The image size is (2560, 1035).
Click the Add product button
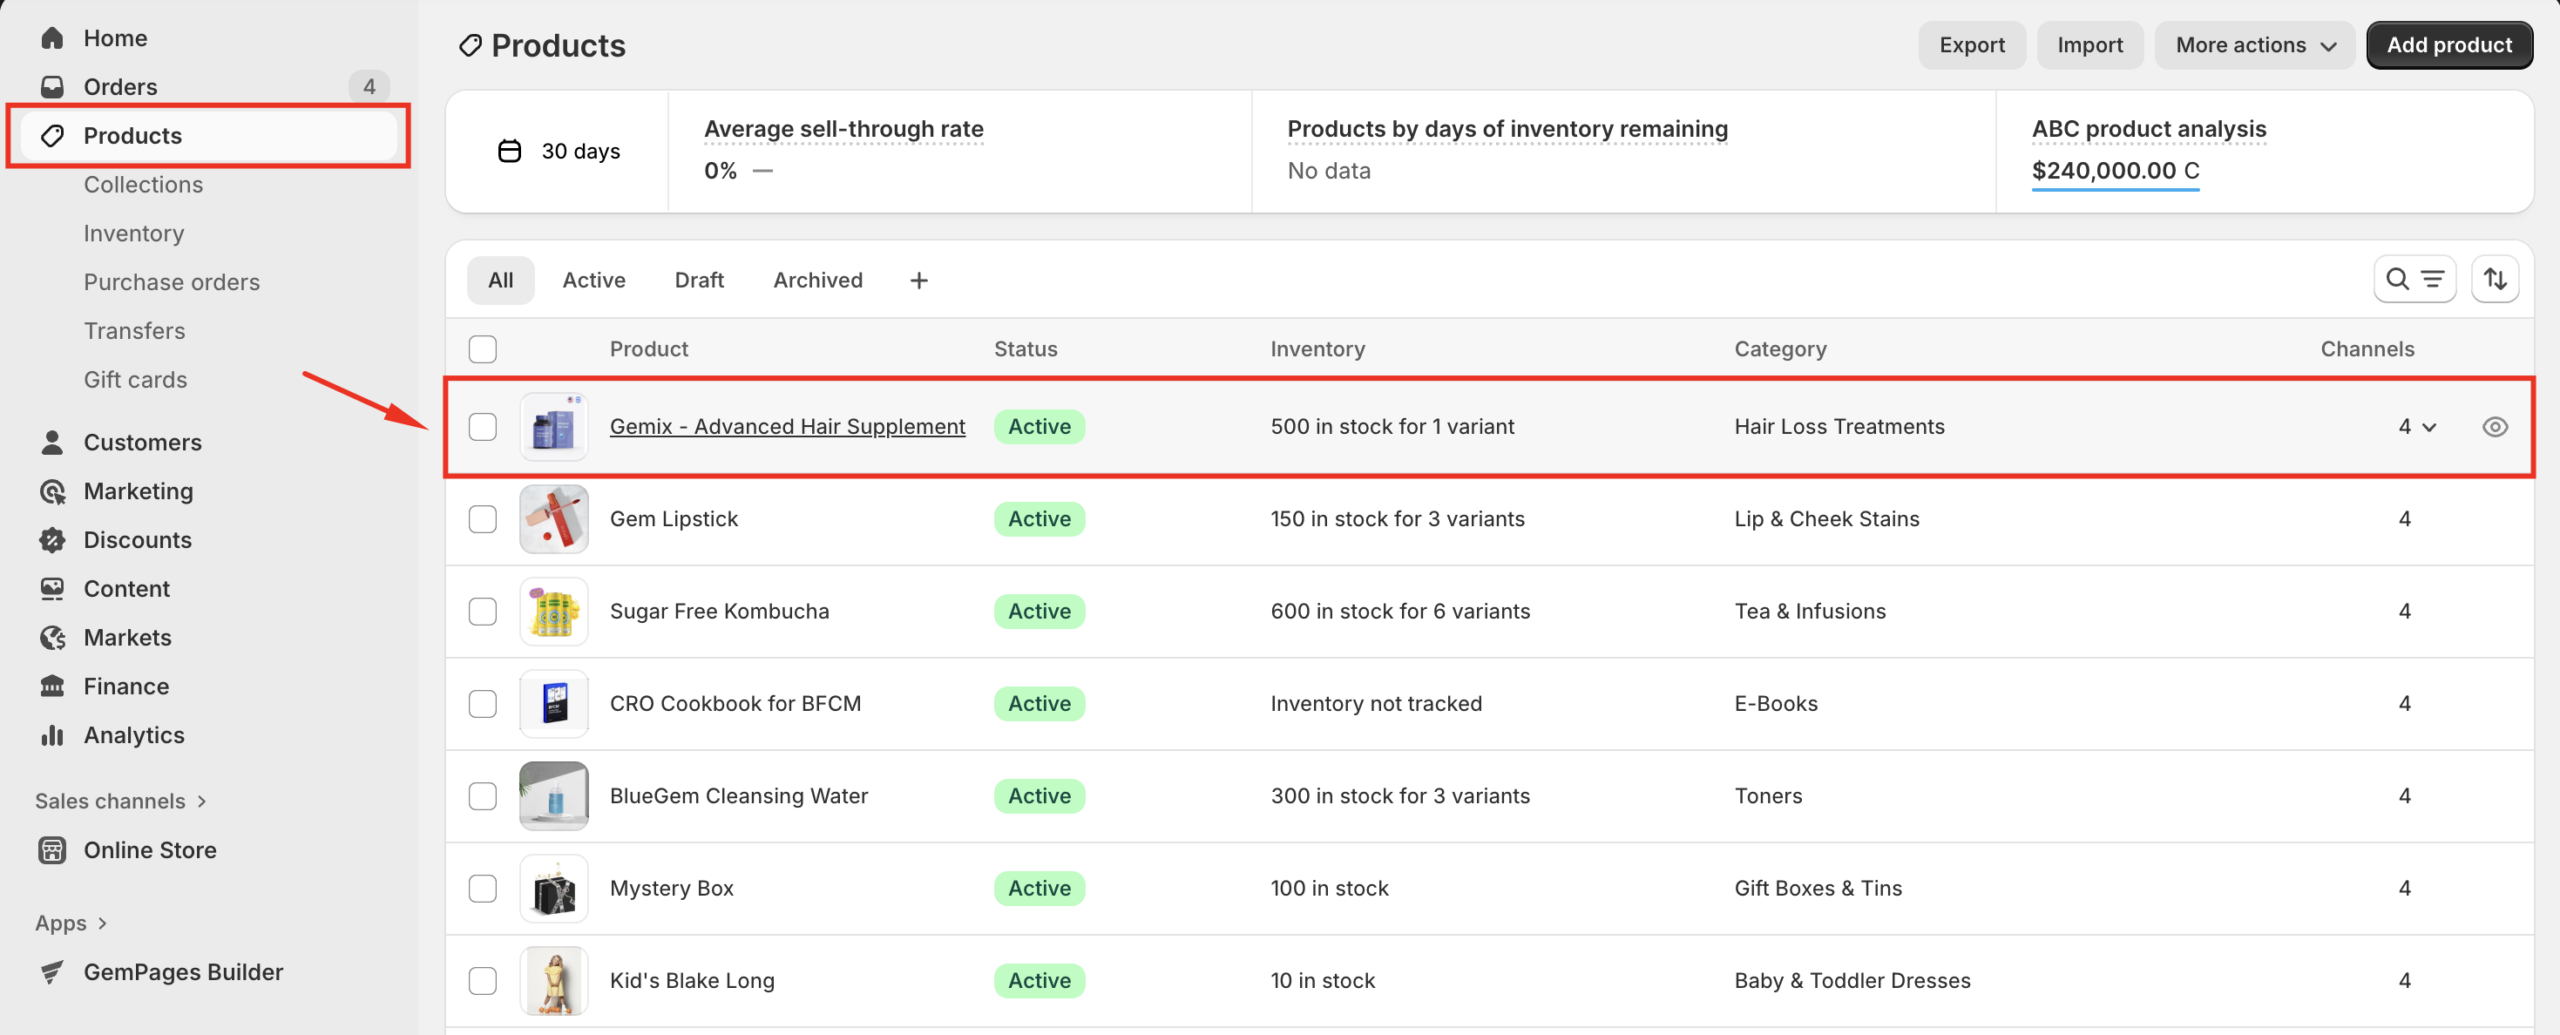(2448, 45)
